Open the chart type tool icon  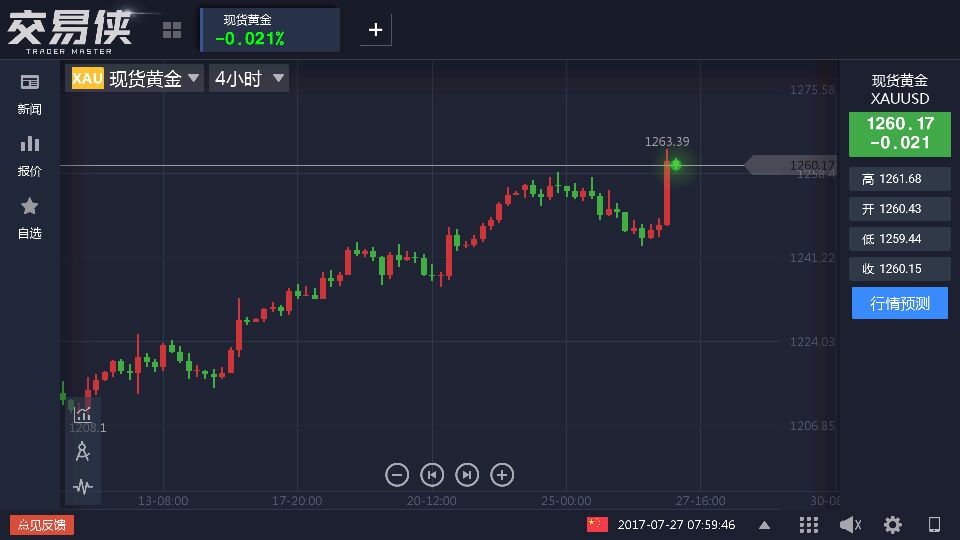pos(83,412)
